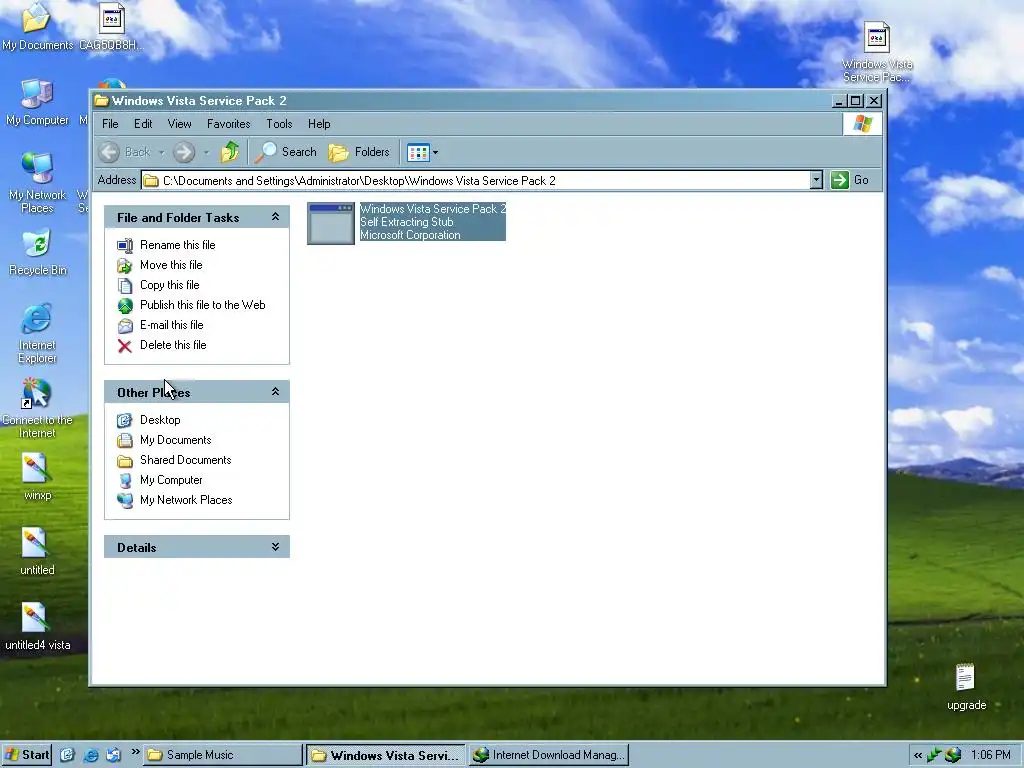Click the Forward arrow toolbar icon
Viewport: 1024px width, 768px height.
pyautogui.click(x=184, y=152)
